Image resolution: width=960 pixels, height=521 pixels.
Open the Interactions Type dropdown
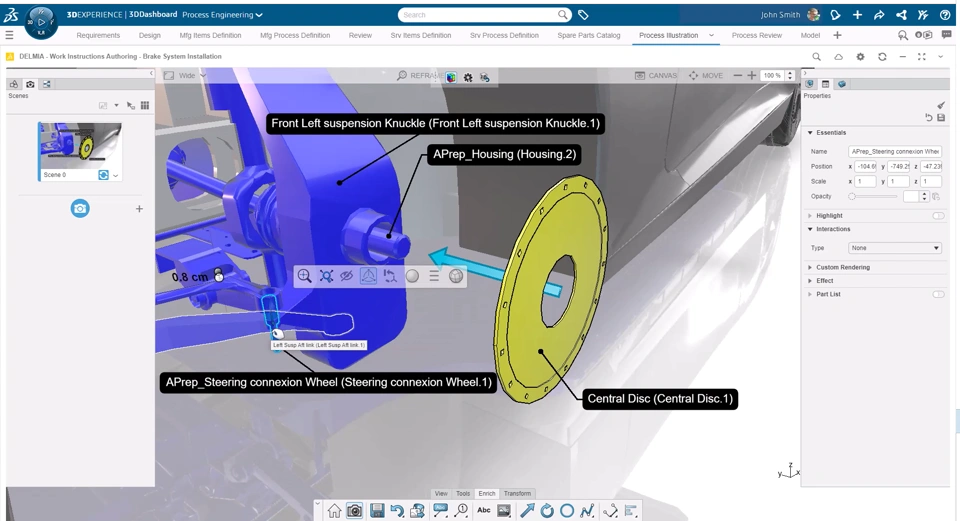point(895,248)
